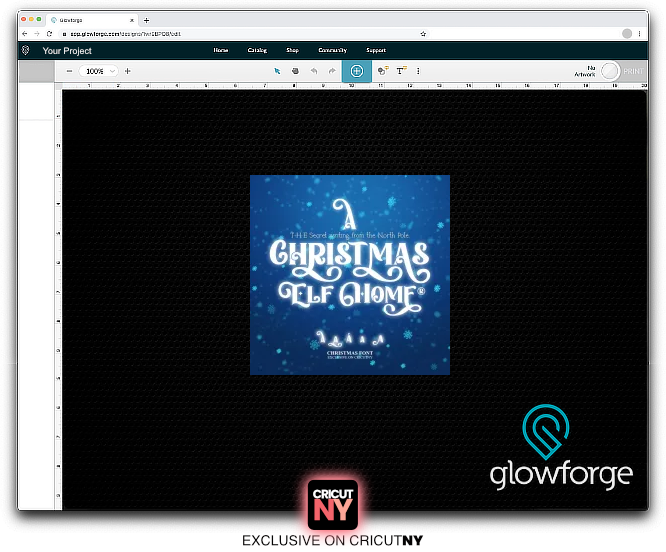Viewport: 666px width, 552px height.
Task: Zoom in with the plus icon
Action: click(127, 71)
